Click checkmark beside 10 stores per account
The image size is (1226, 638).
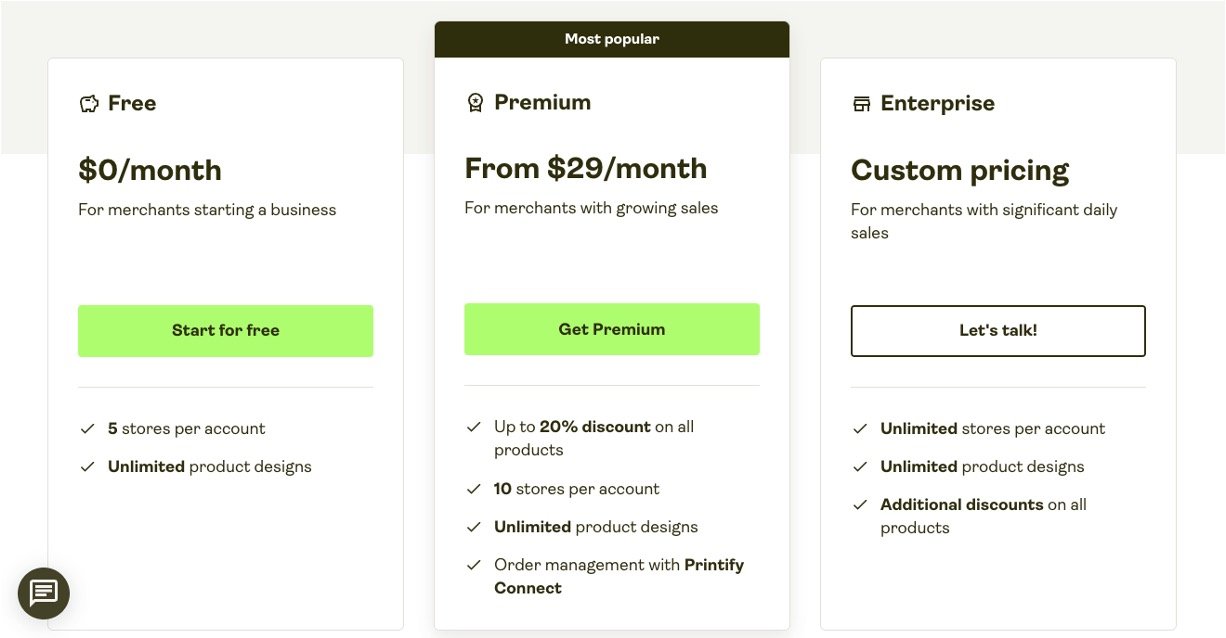(x=474, y=489)
